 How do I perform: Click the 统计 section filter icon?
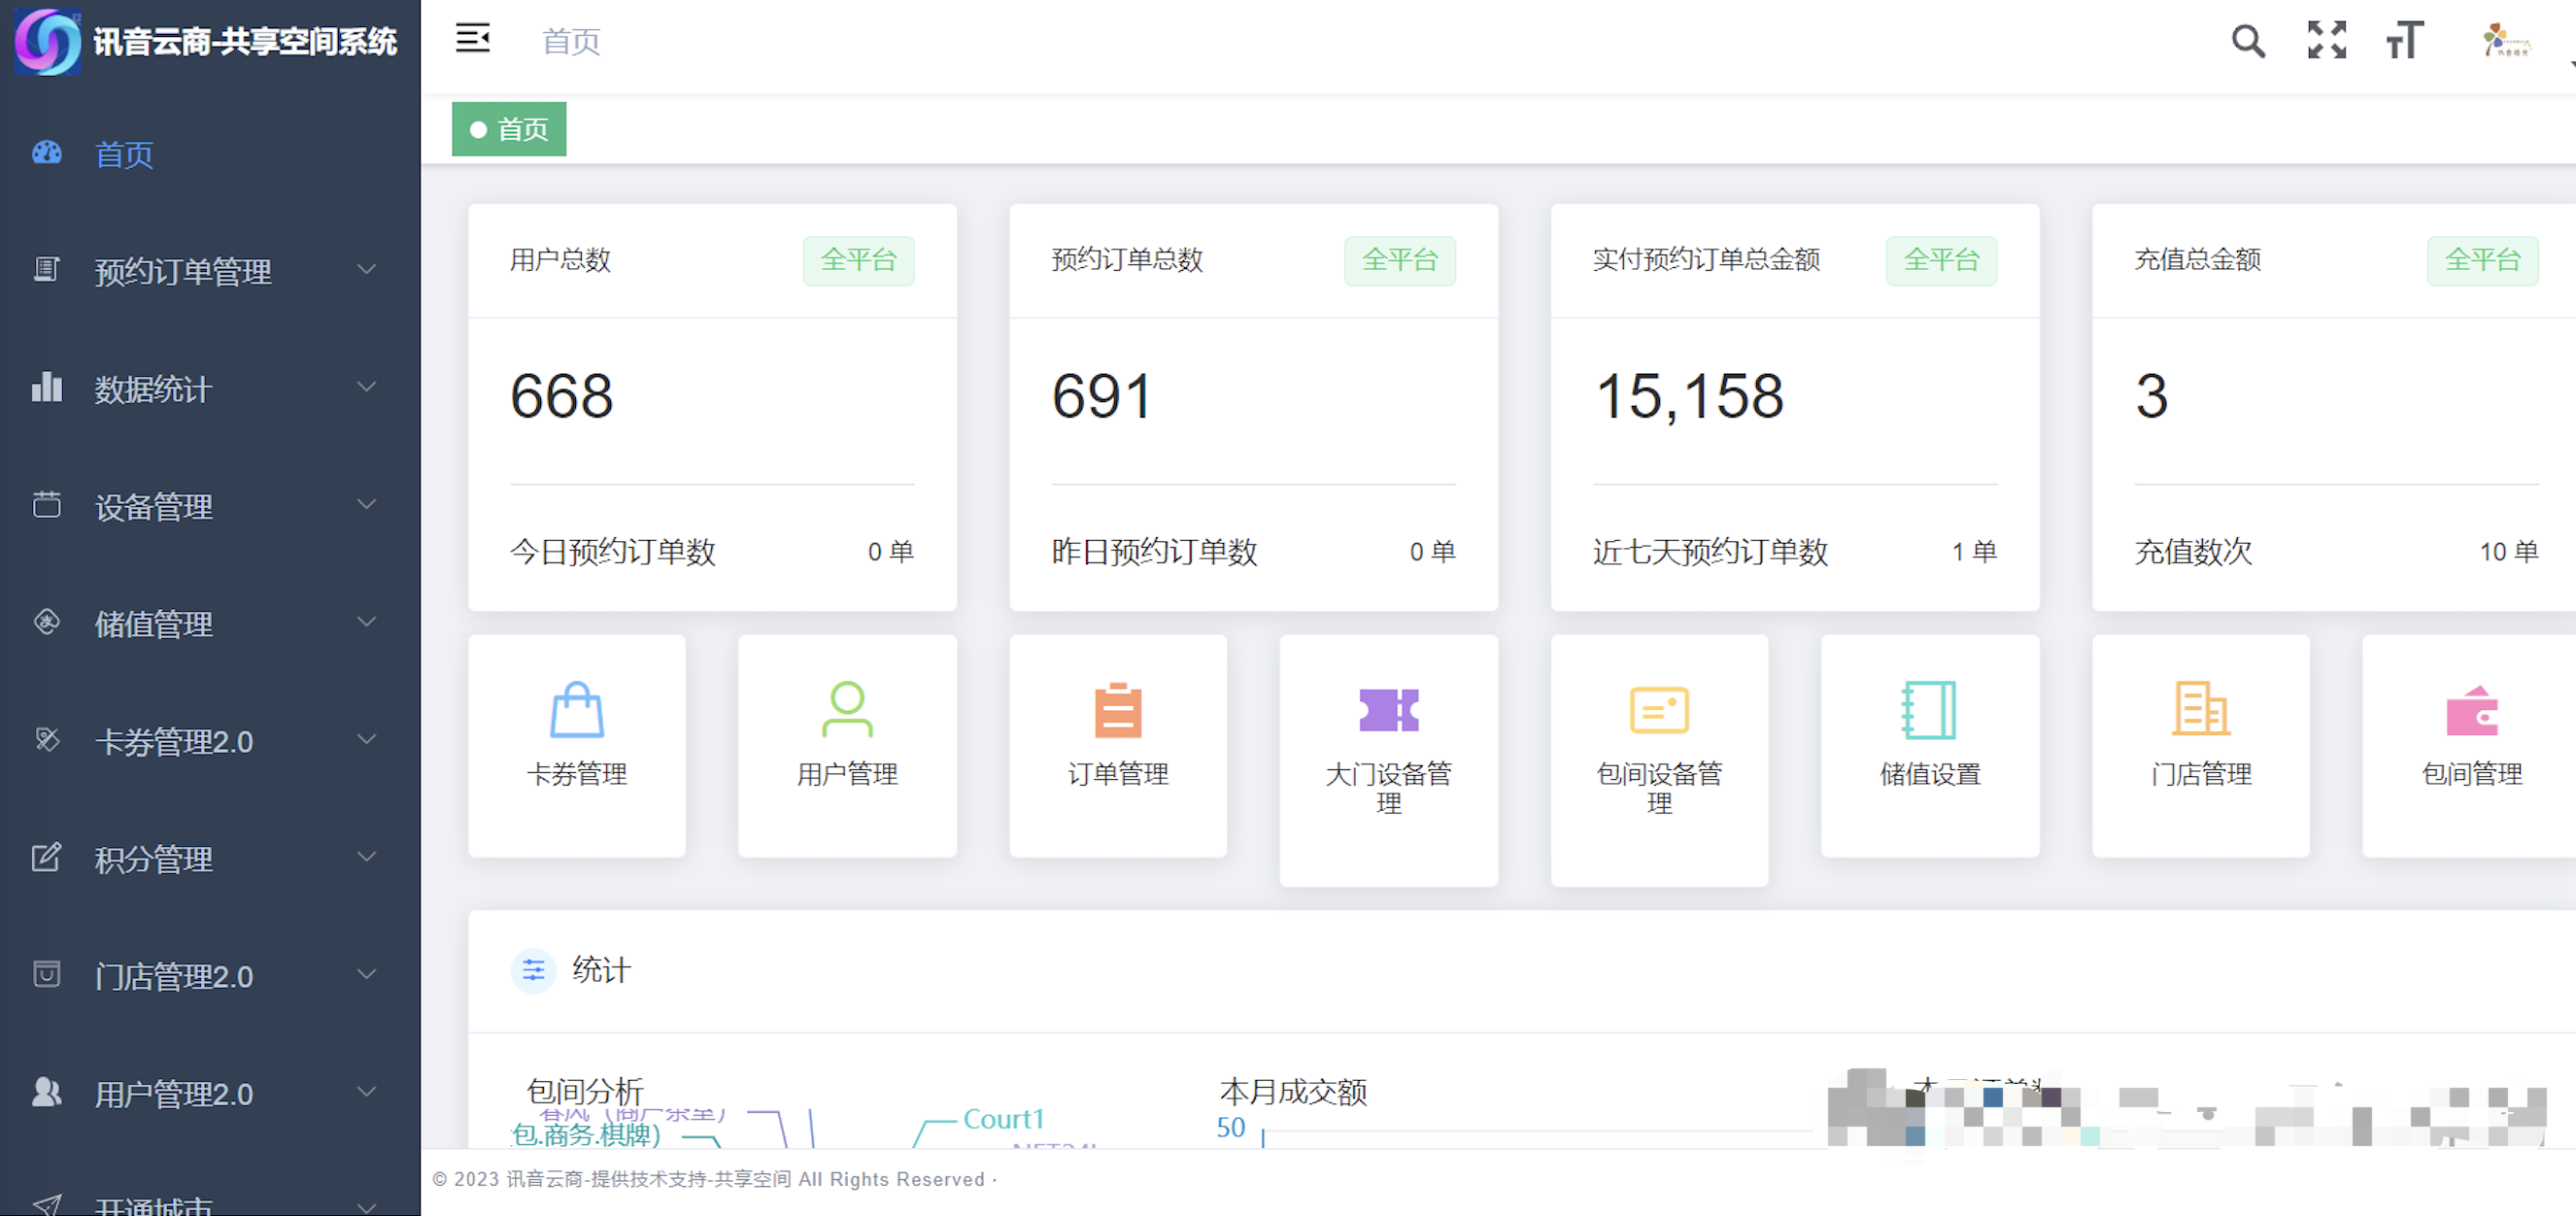533,970
